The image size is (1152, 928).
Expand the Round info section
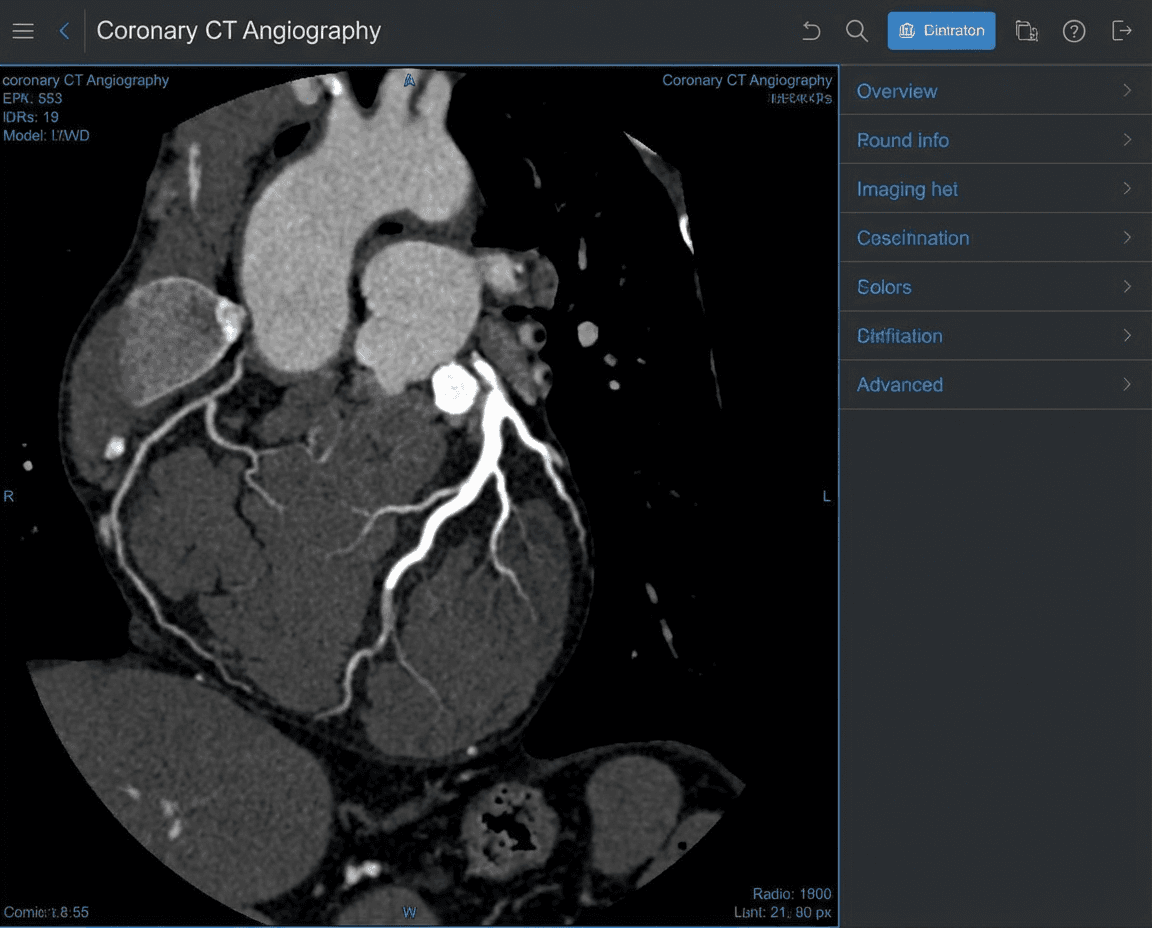(x=994, y=140)
